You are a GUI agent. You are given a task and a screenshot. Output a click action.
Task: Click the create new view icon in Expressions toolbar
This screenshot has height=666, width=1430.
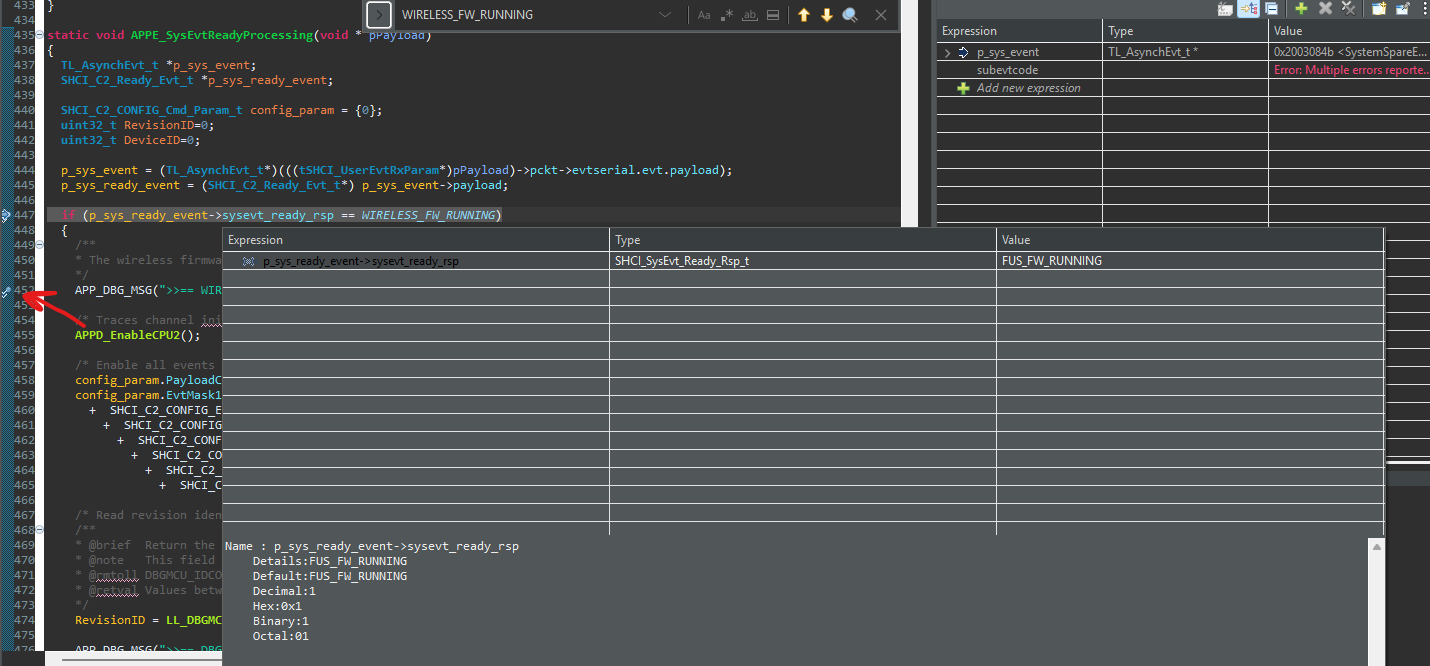pos(1378,8)
